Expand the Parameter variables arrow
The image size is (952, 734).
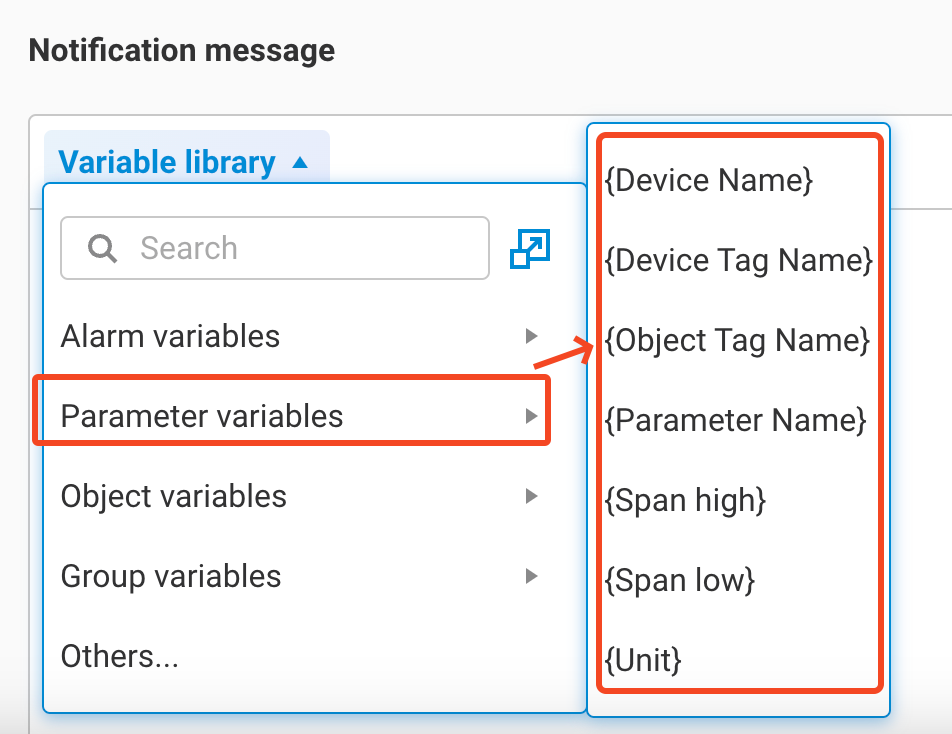click(x=532, y=416)
